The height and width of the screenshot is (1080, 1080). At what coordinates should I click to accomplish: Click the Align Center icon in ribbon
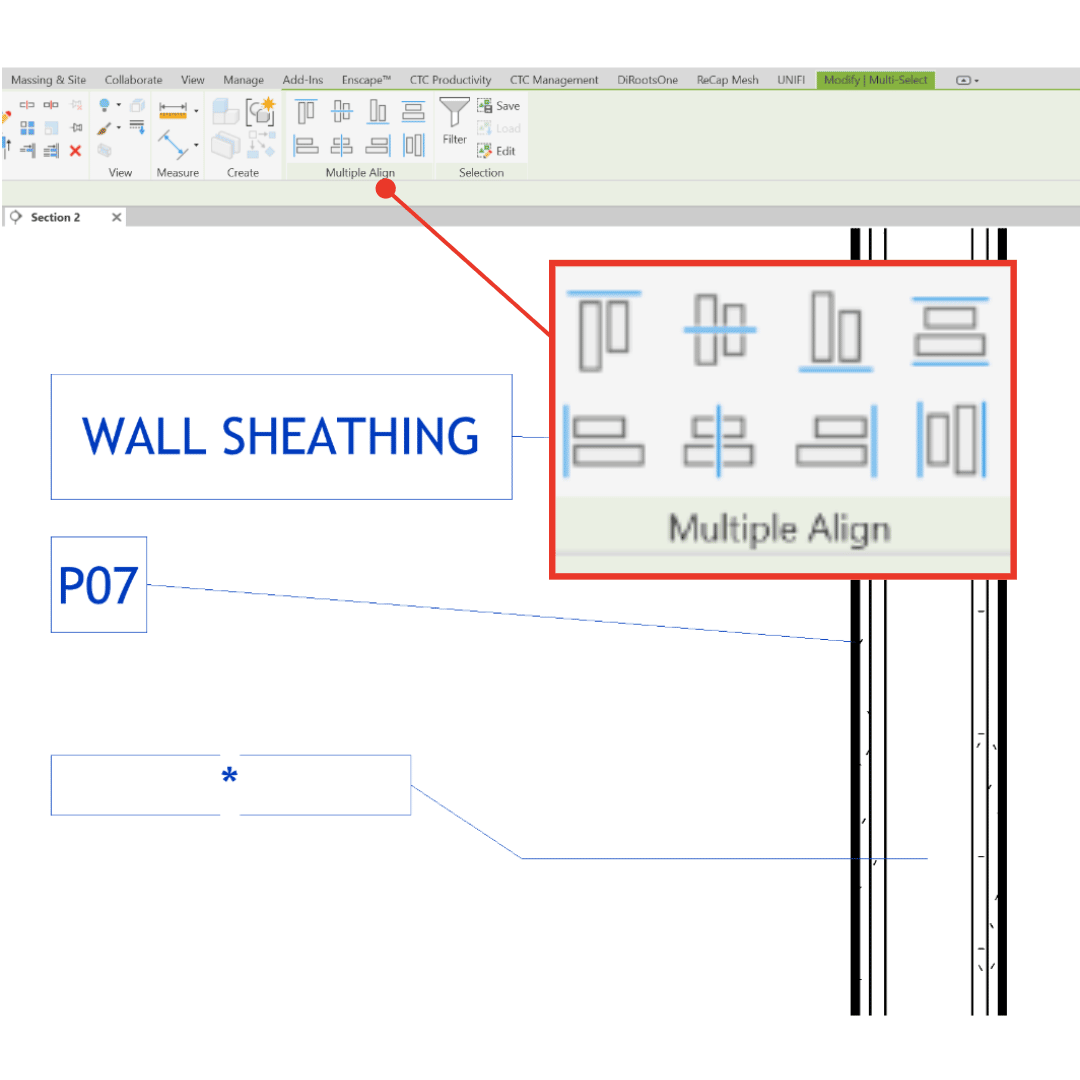(x=342, y=146)
